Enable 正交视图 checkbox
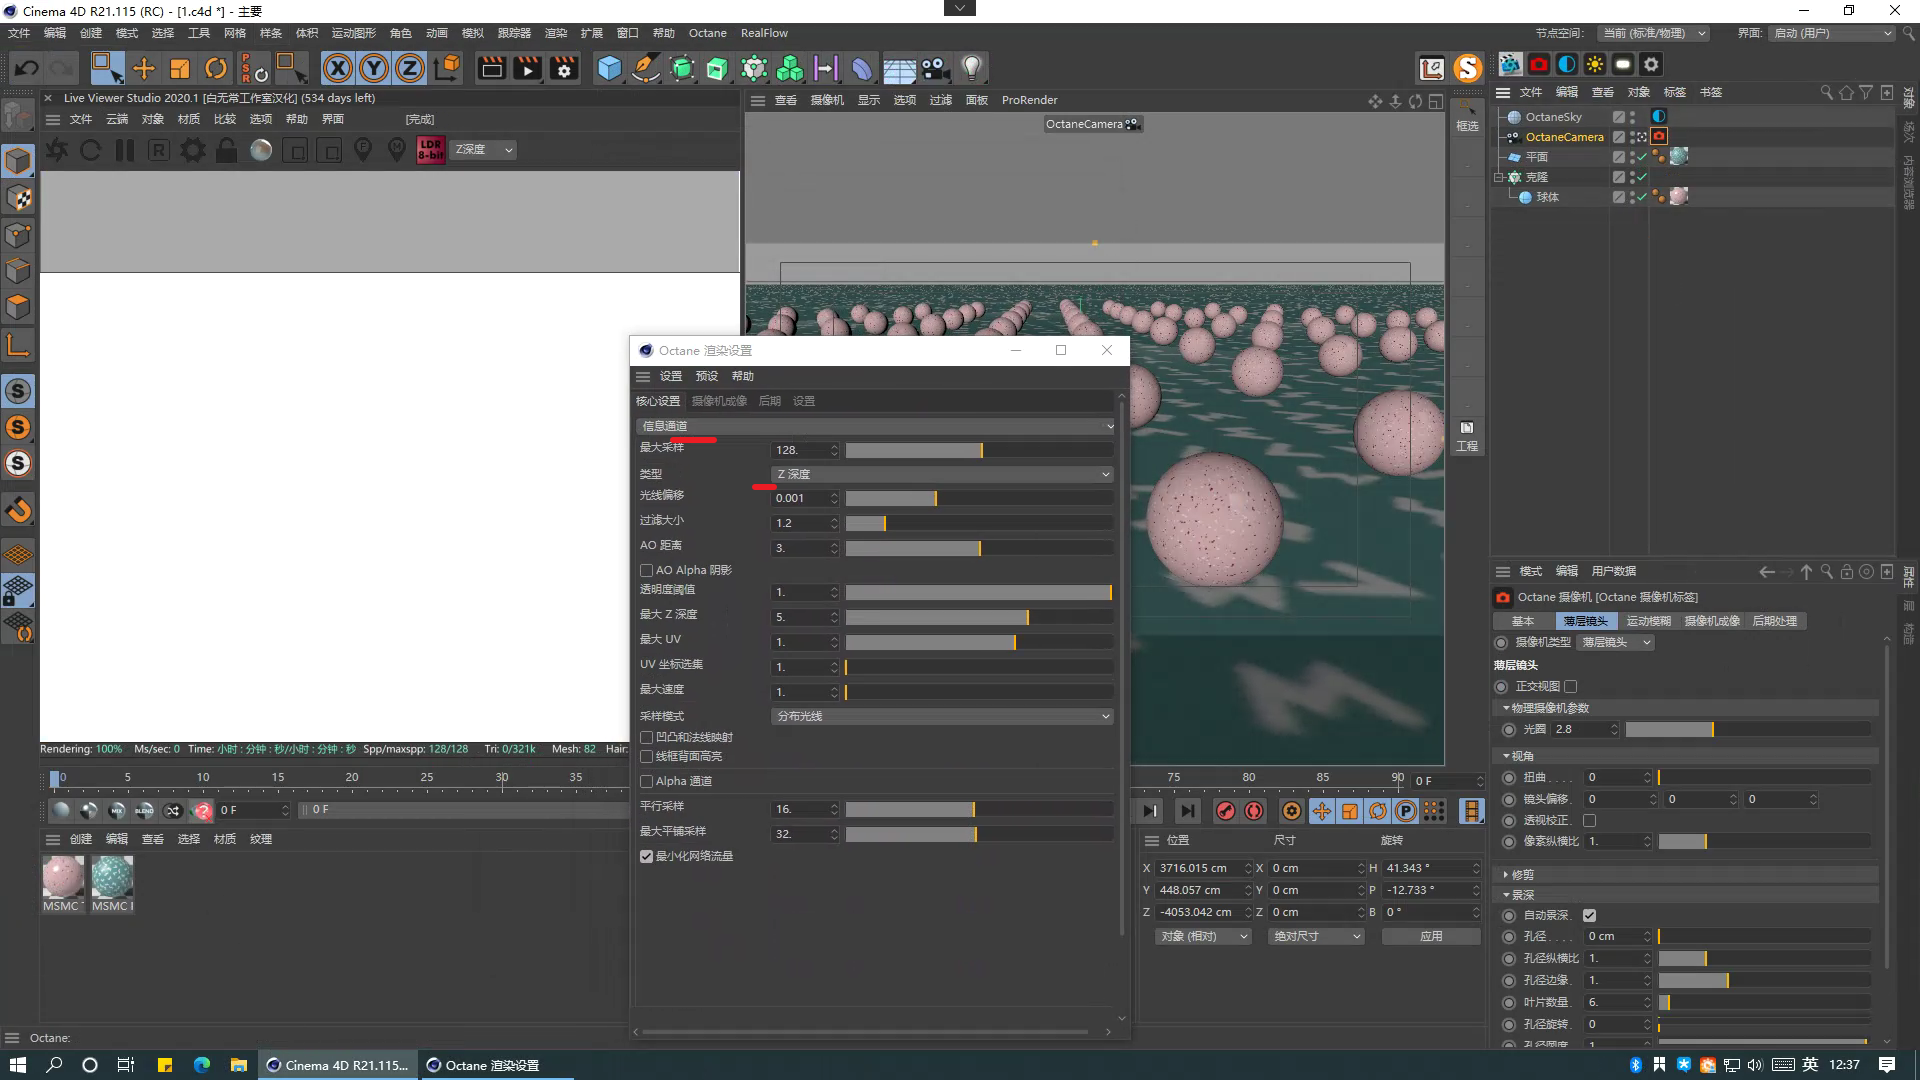1920x1080 pixels. tap(1570, 687)
